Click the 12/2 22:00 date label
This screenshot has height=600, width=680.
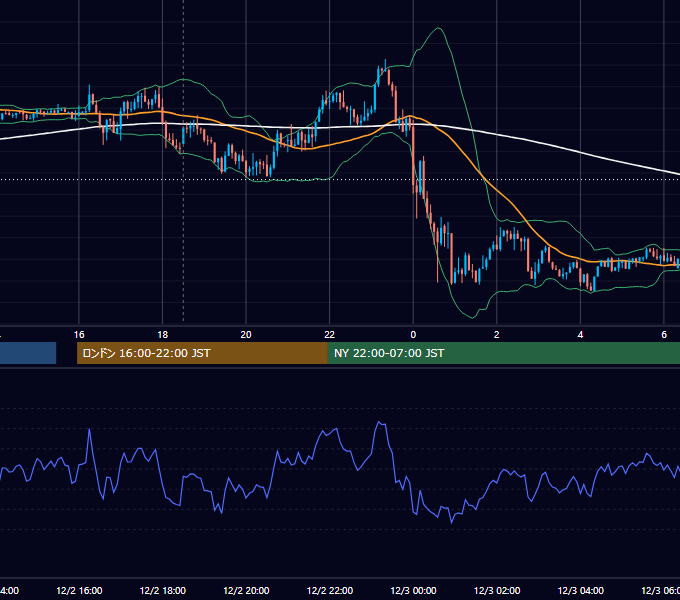(330, 590)
